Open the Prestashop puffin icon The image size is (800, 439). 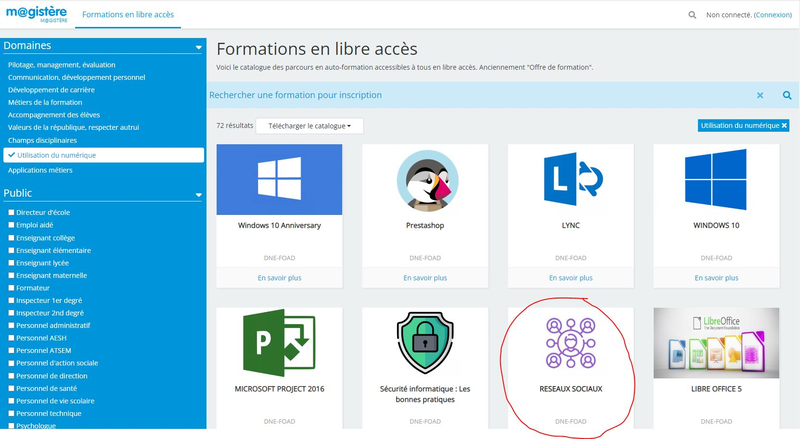[425, 179]
